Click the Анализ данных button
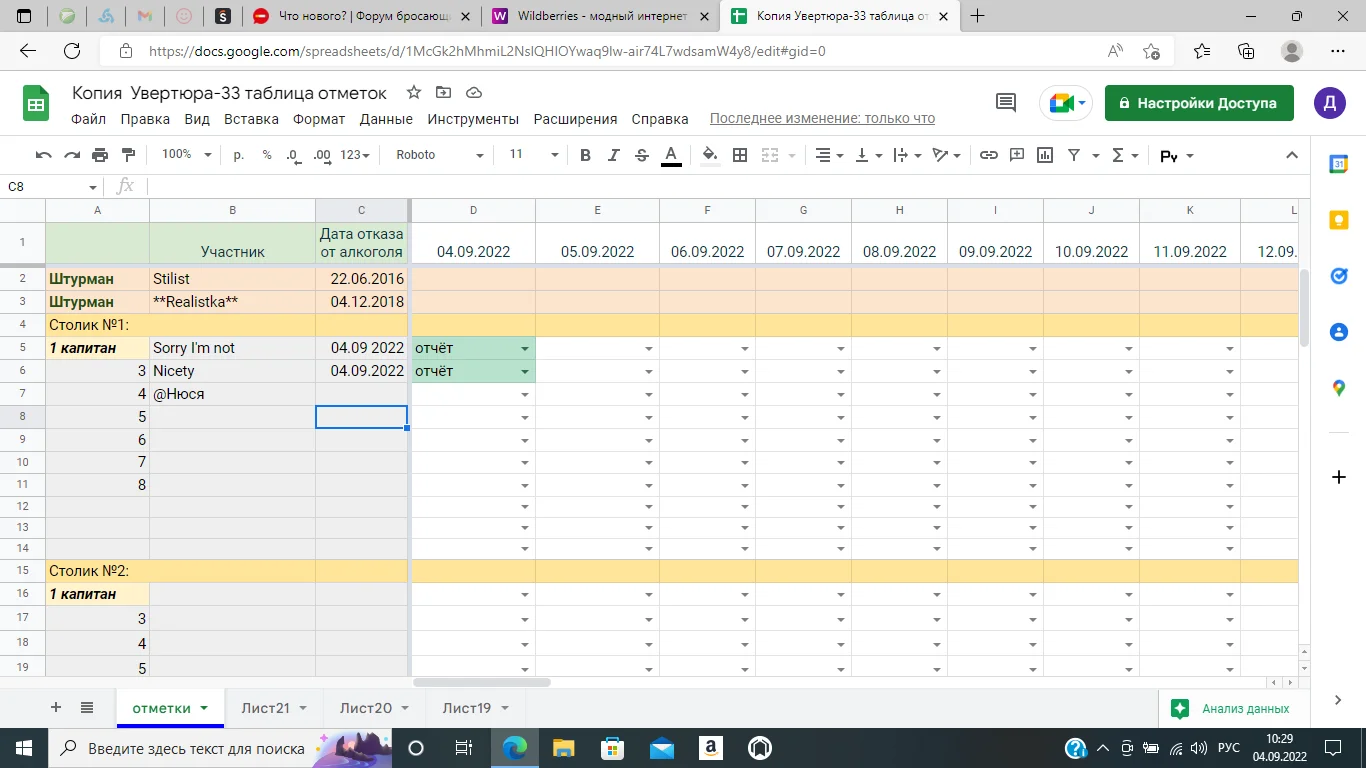Image resolution: width=1366 pixels, height=768 pixels. click(1231, 708)
